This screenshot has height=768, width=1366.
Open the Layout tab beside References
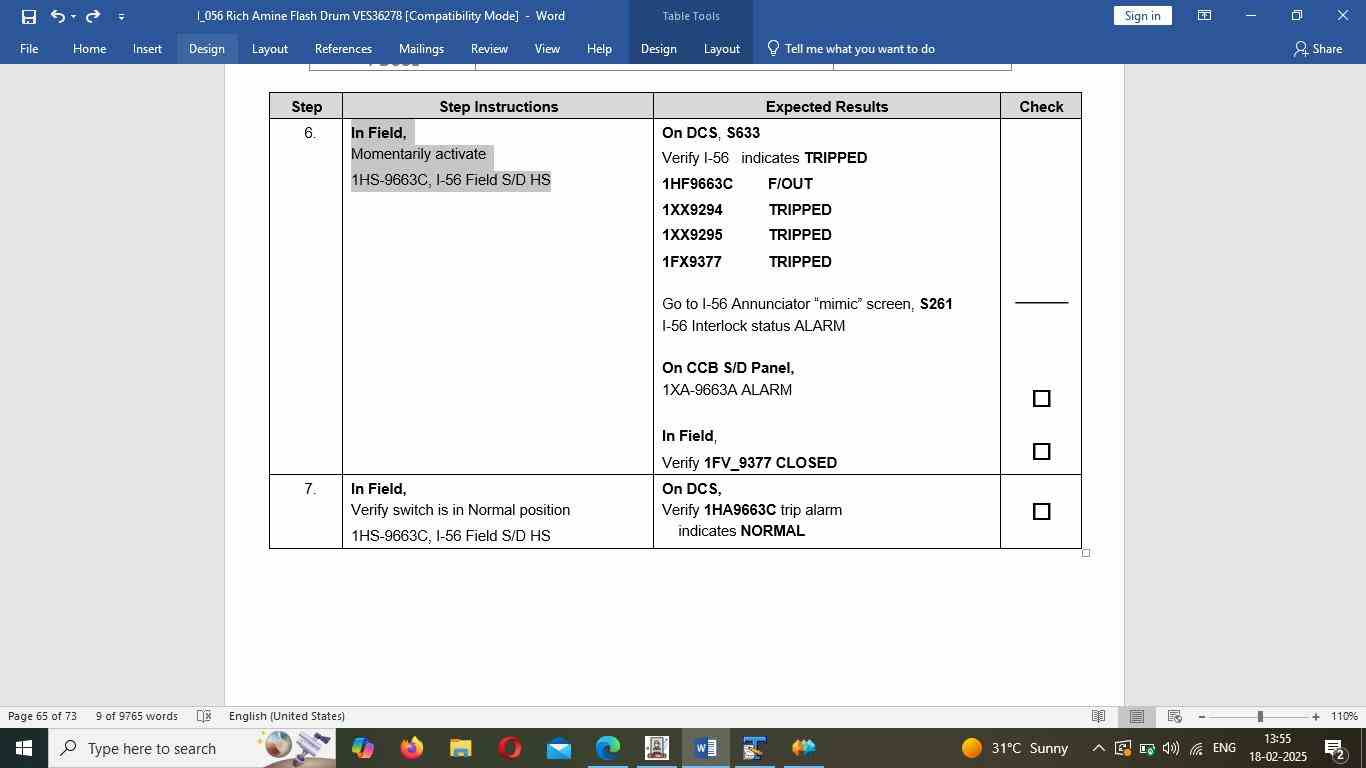(269, 48)
